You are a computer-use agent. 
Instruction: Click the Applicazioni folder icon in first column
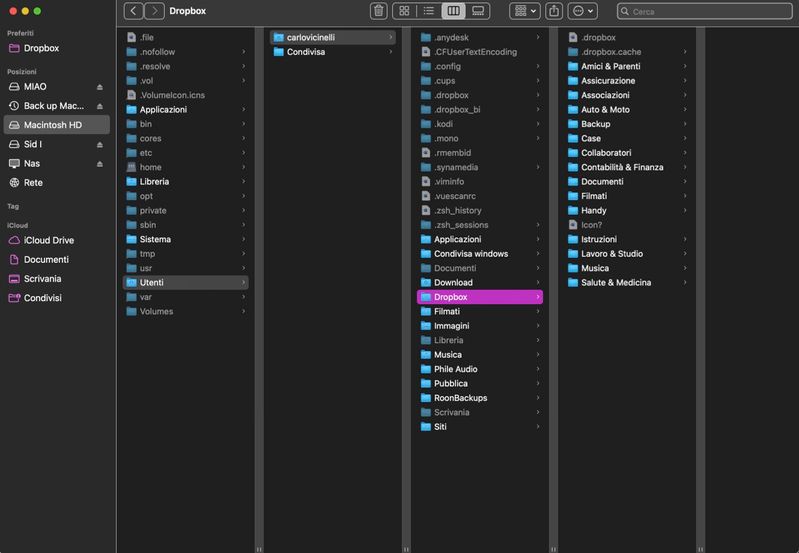[131, 110]
